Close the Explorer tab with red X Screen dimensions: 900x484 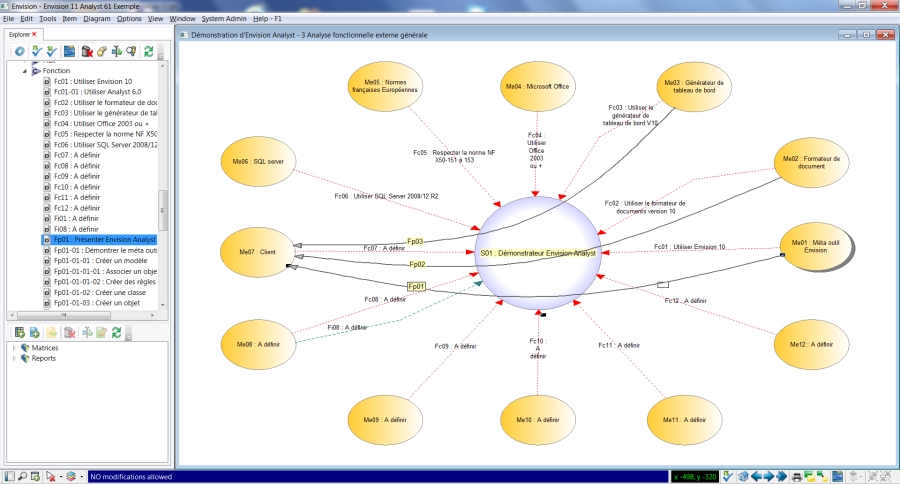(34, 34)
